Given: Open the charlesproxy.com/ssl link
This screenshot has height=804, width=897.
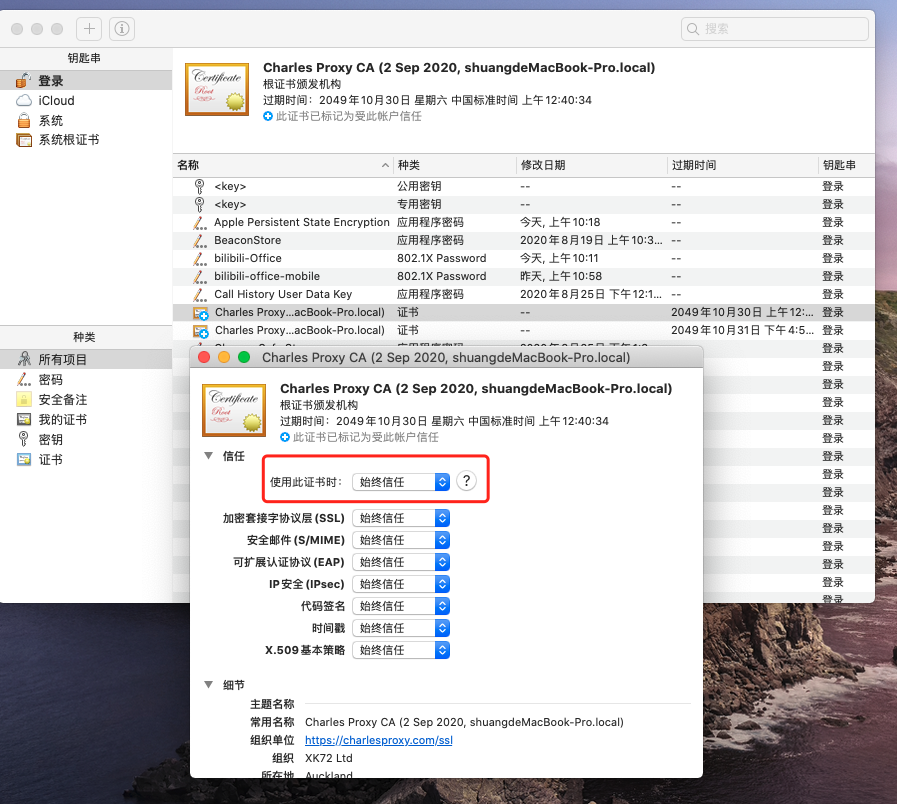Looking at the screenshot, I should 379,740.
